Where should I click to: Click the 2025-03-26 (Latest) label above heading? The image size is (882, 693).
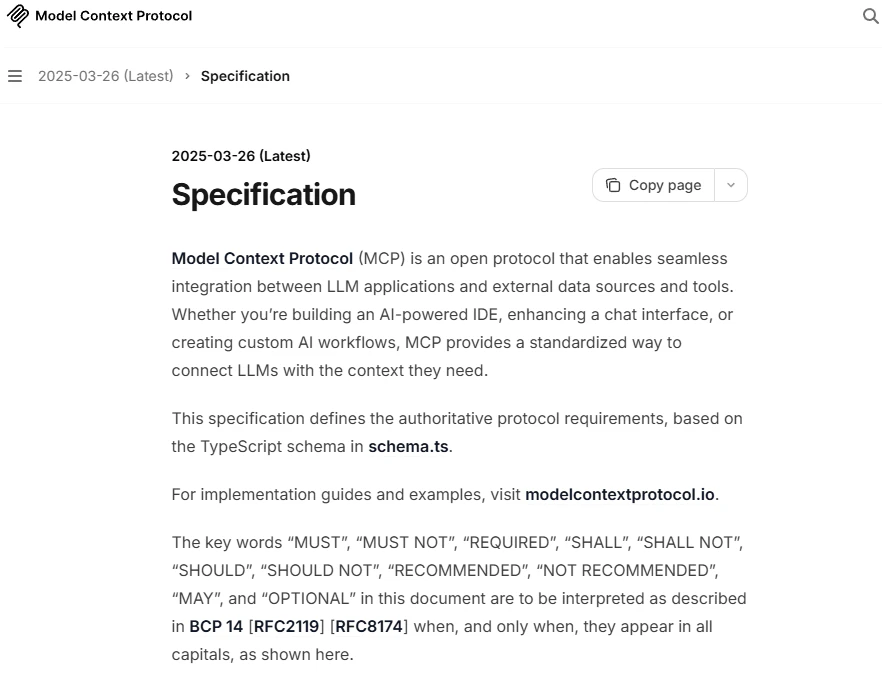pos(241,156)
